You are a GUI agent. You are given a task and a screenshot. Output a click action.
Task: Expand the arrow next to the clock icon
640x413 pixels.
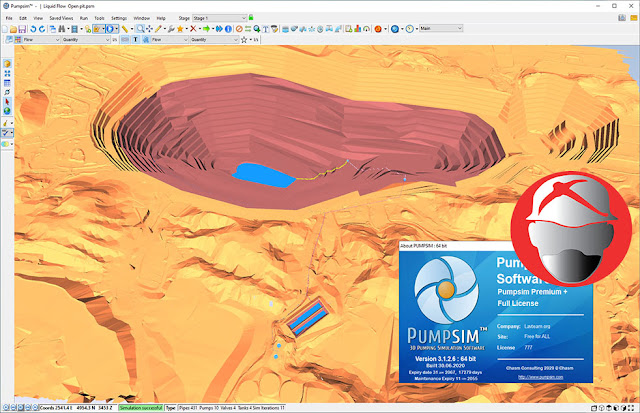(416, 29)
